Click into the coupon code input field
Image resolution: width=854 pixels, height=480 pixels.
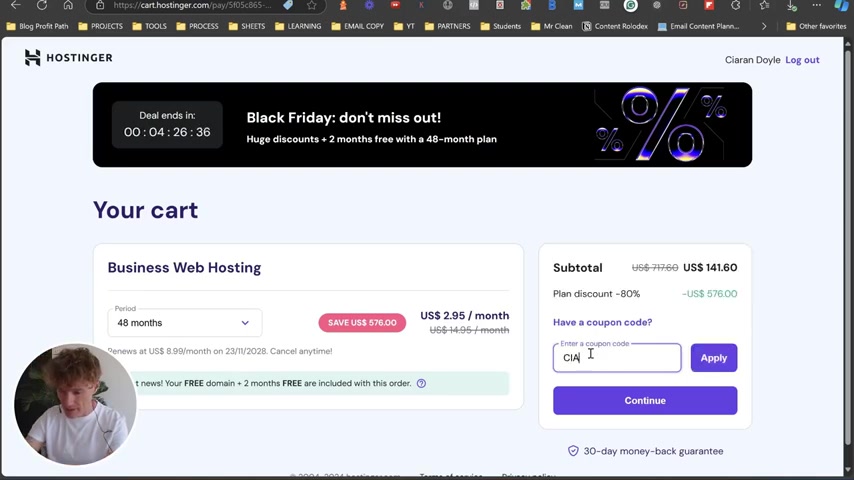tap(617, 358)
